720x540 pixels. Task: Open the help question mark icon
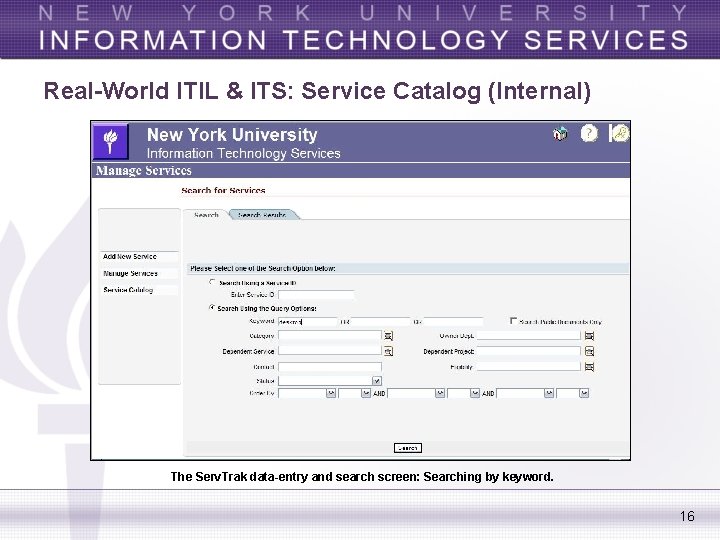(x=589, y=134)
